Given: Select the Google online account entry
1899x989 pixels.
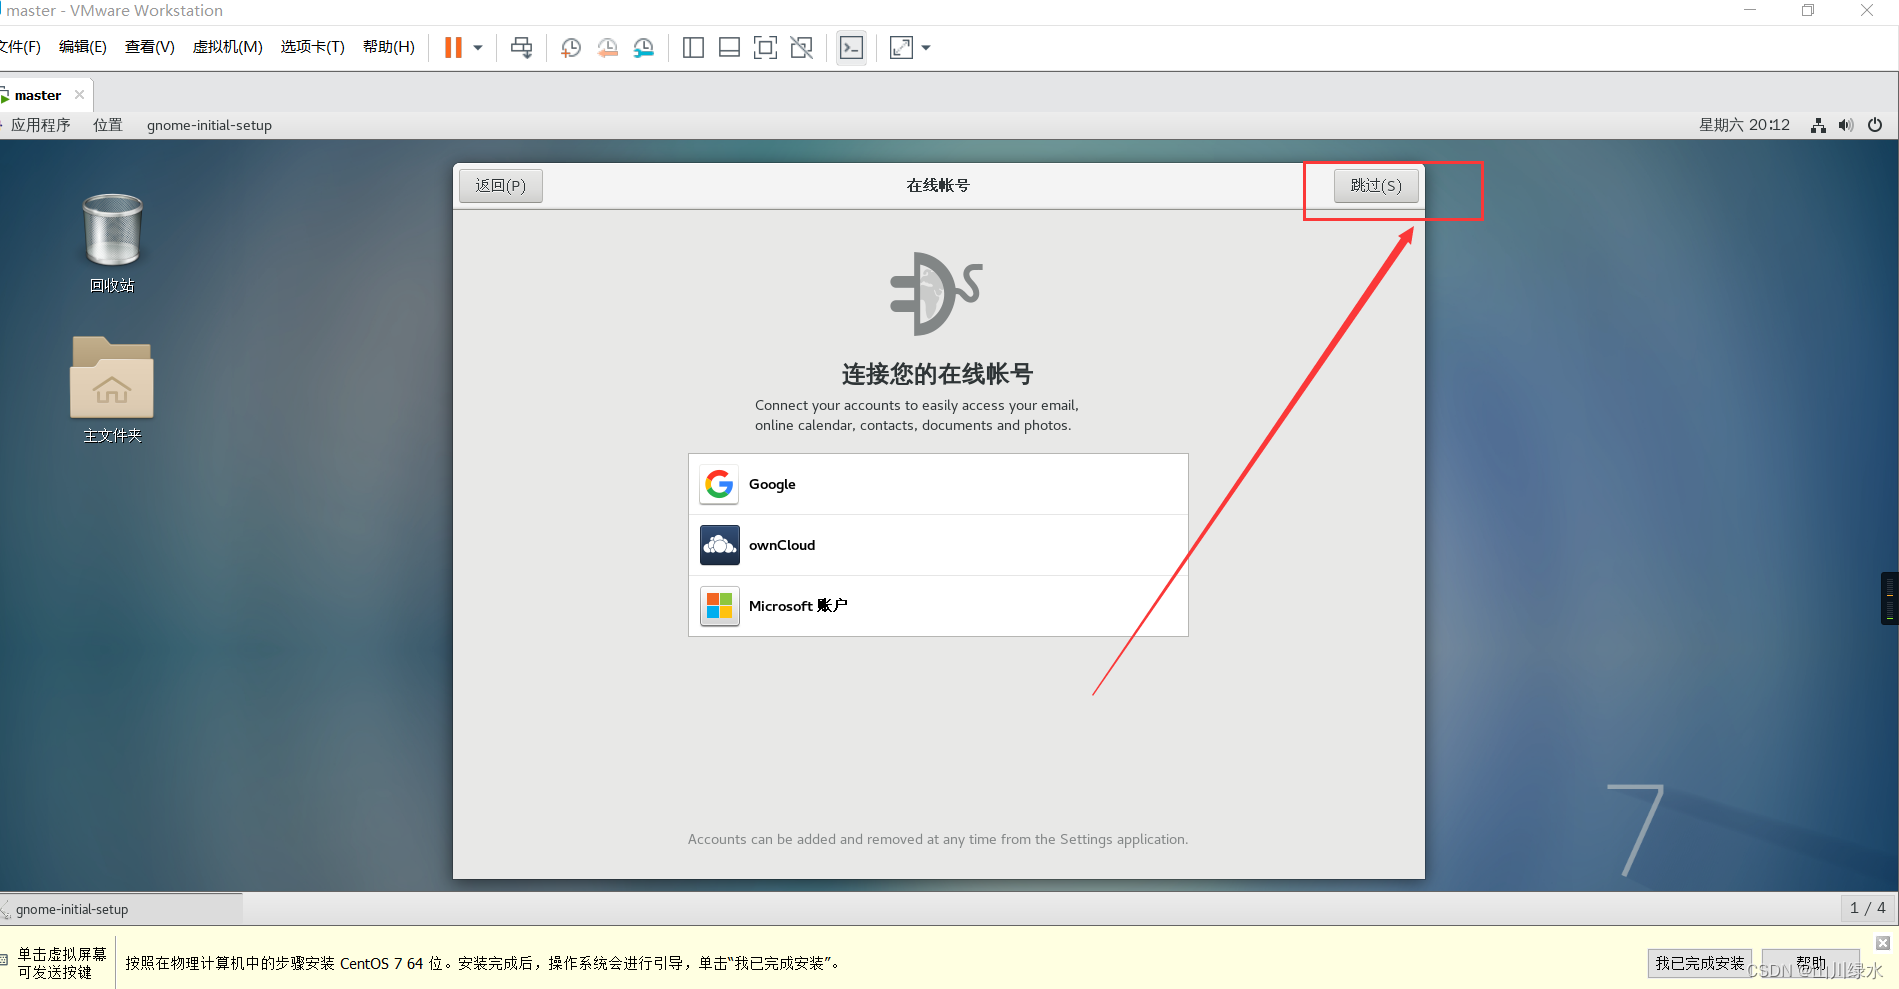Looking at the screenshot, I should pyautogui.click(x=937, y=484).
